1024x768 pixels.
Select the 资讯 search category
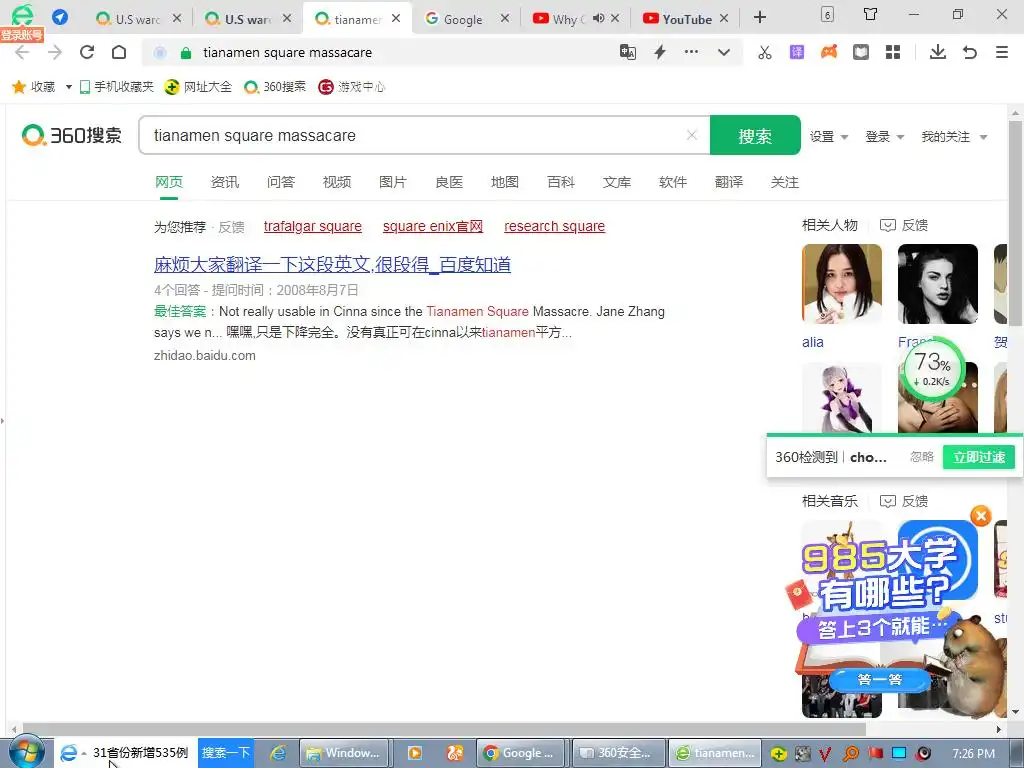click(225, 182)
